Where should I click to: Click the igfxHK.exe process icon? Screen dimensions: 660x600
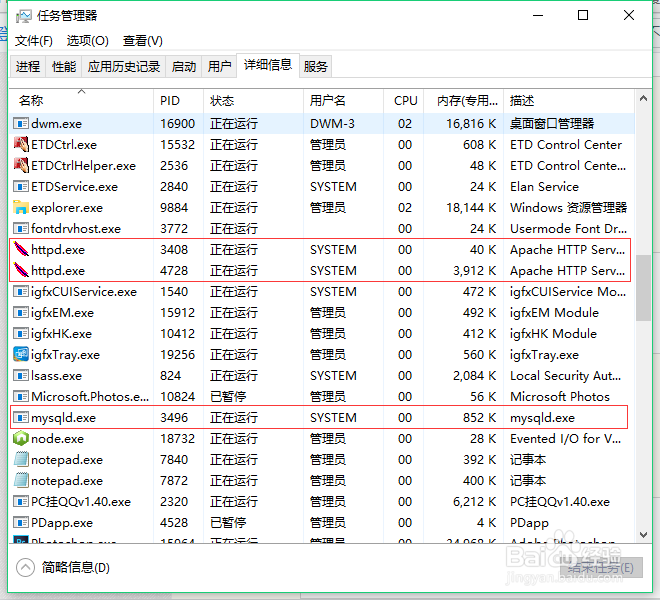click(x=21, y=333)
